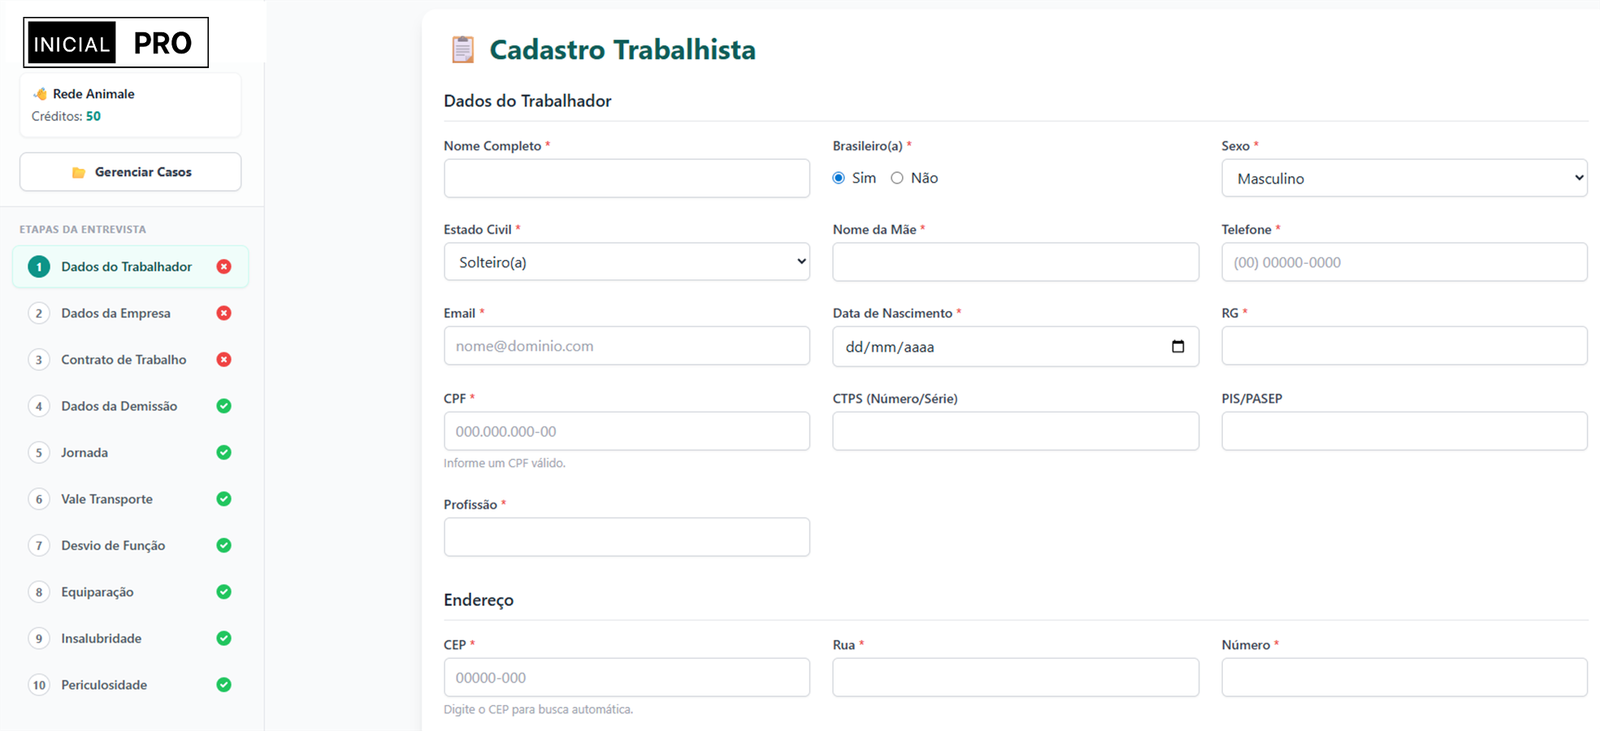The height and width of the screenshot is (731, 1600).
Task: Click the red error icon for Dados da Empresa
Action: click(224, 313)
